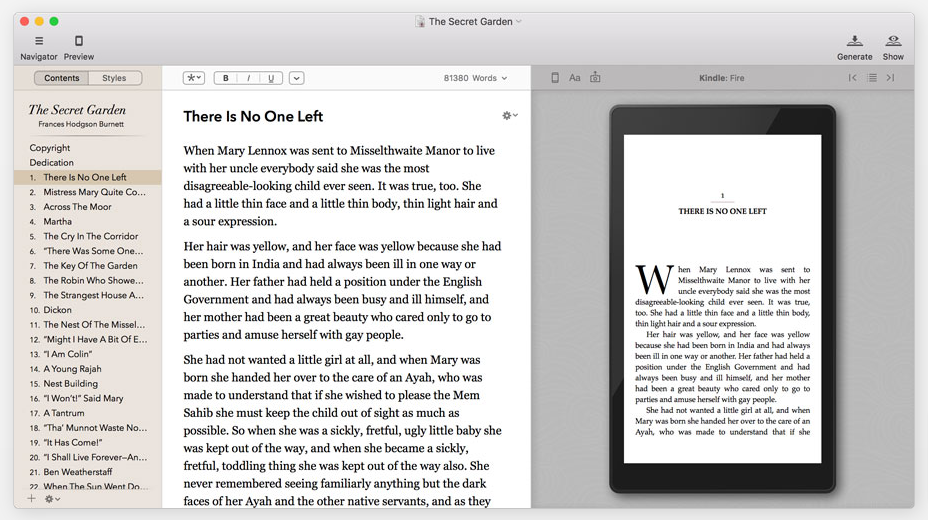Select chapter 'Ben Weatherstaff'
The image size is (928, 520).
coord(88,472)
